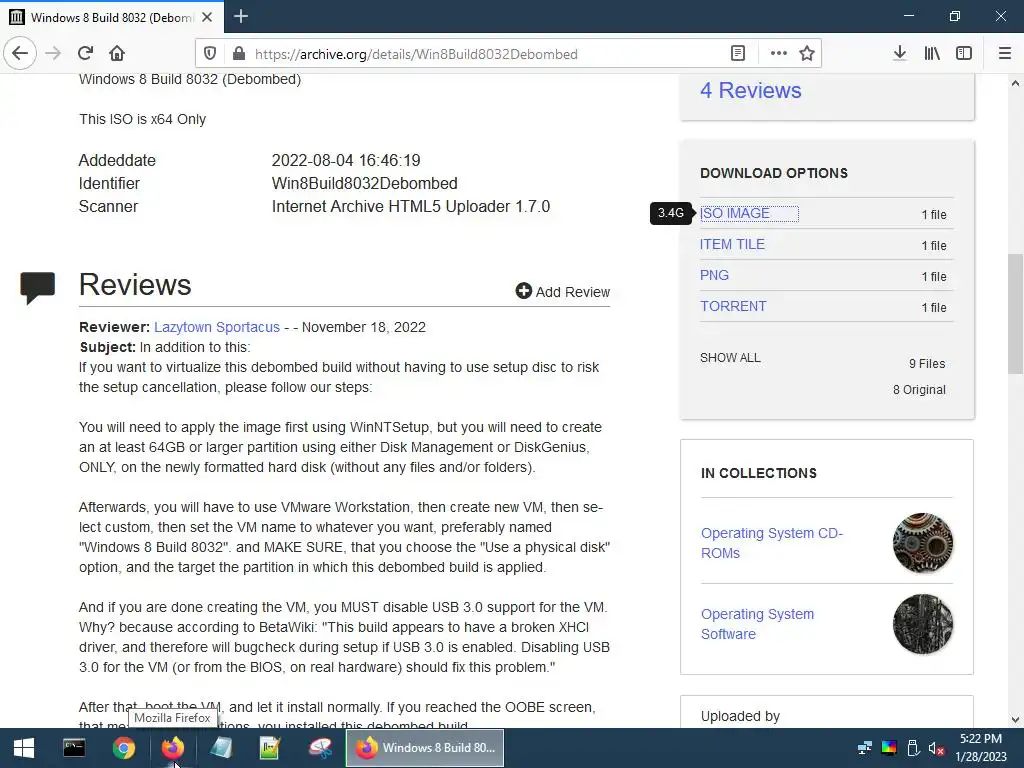
Task: Bookmark this page with the star
Action: point(807,54)
